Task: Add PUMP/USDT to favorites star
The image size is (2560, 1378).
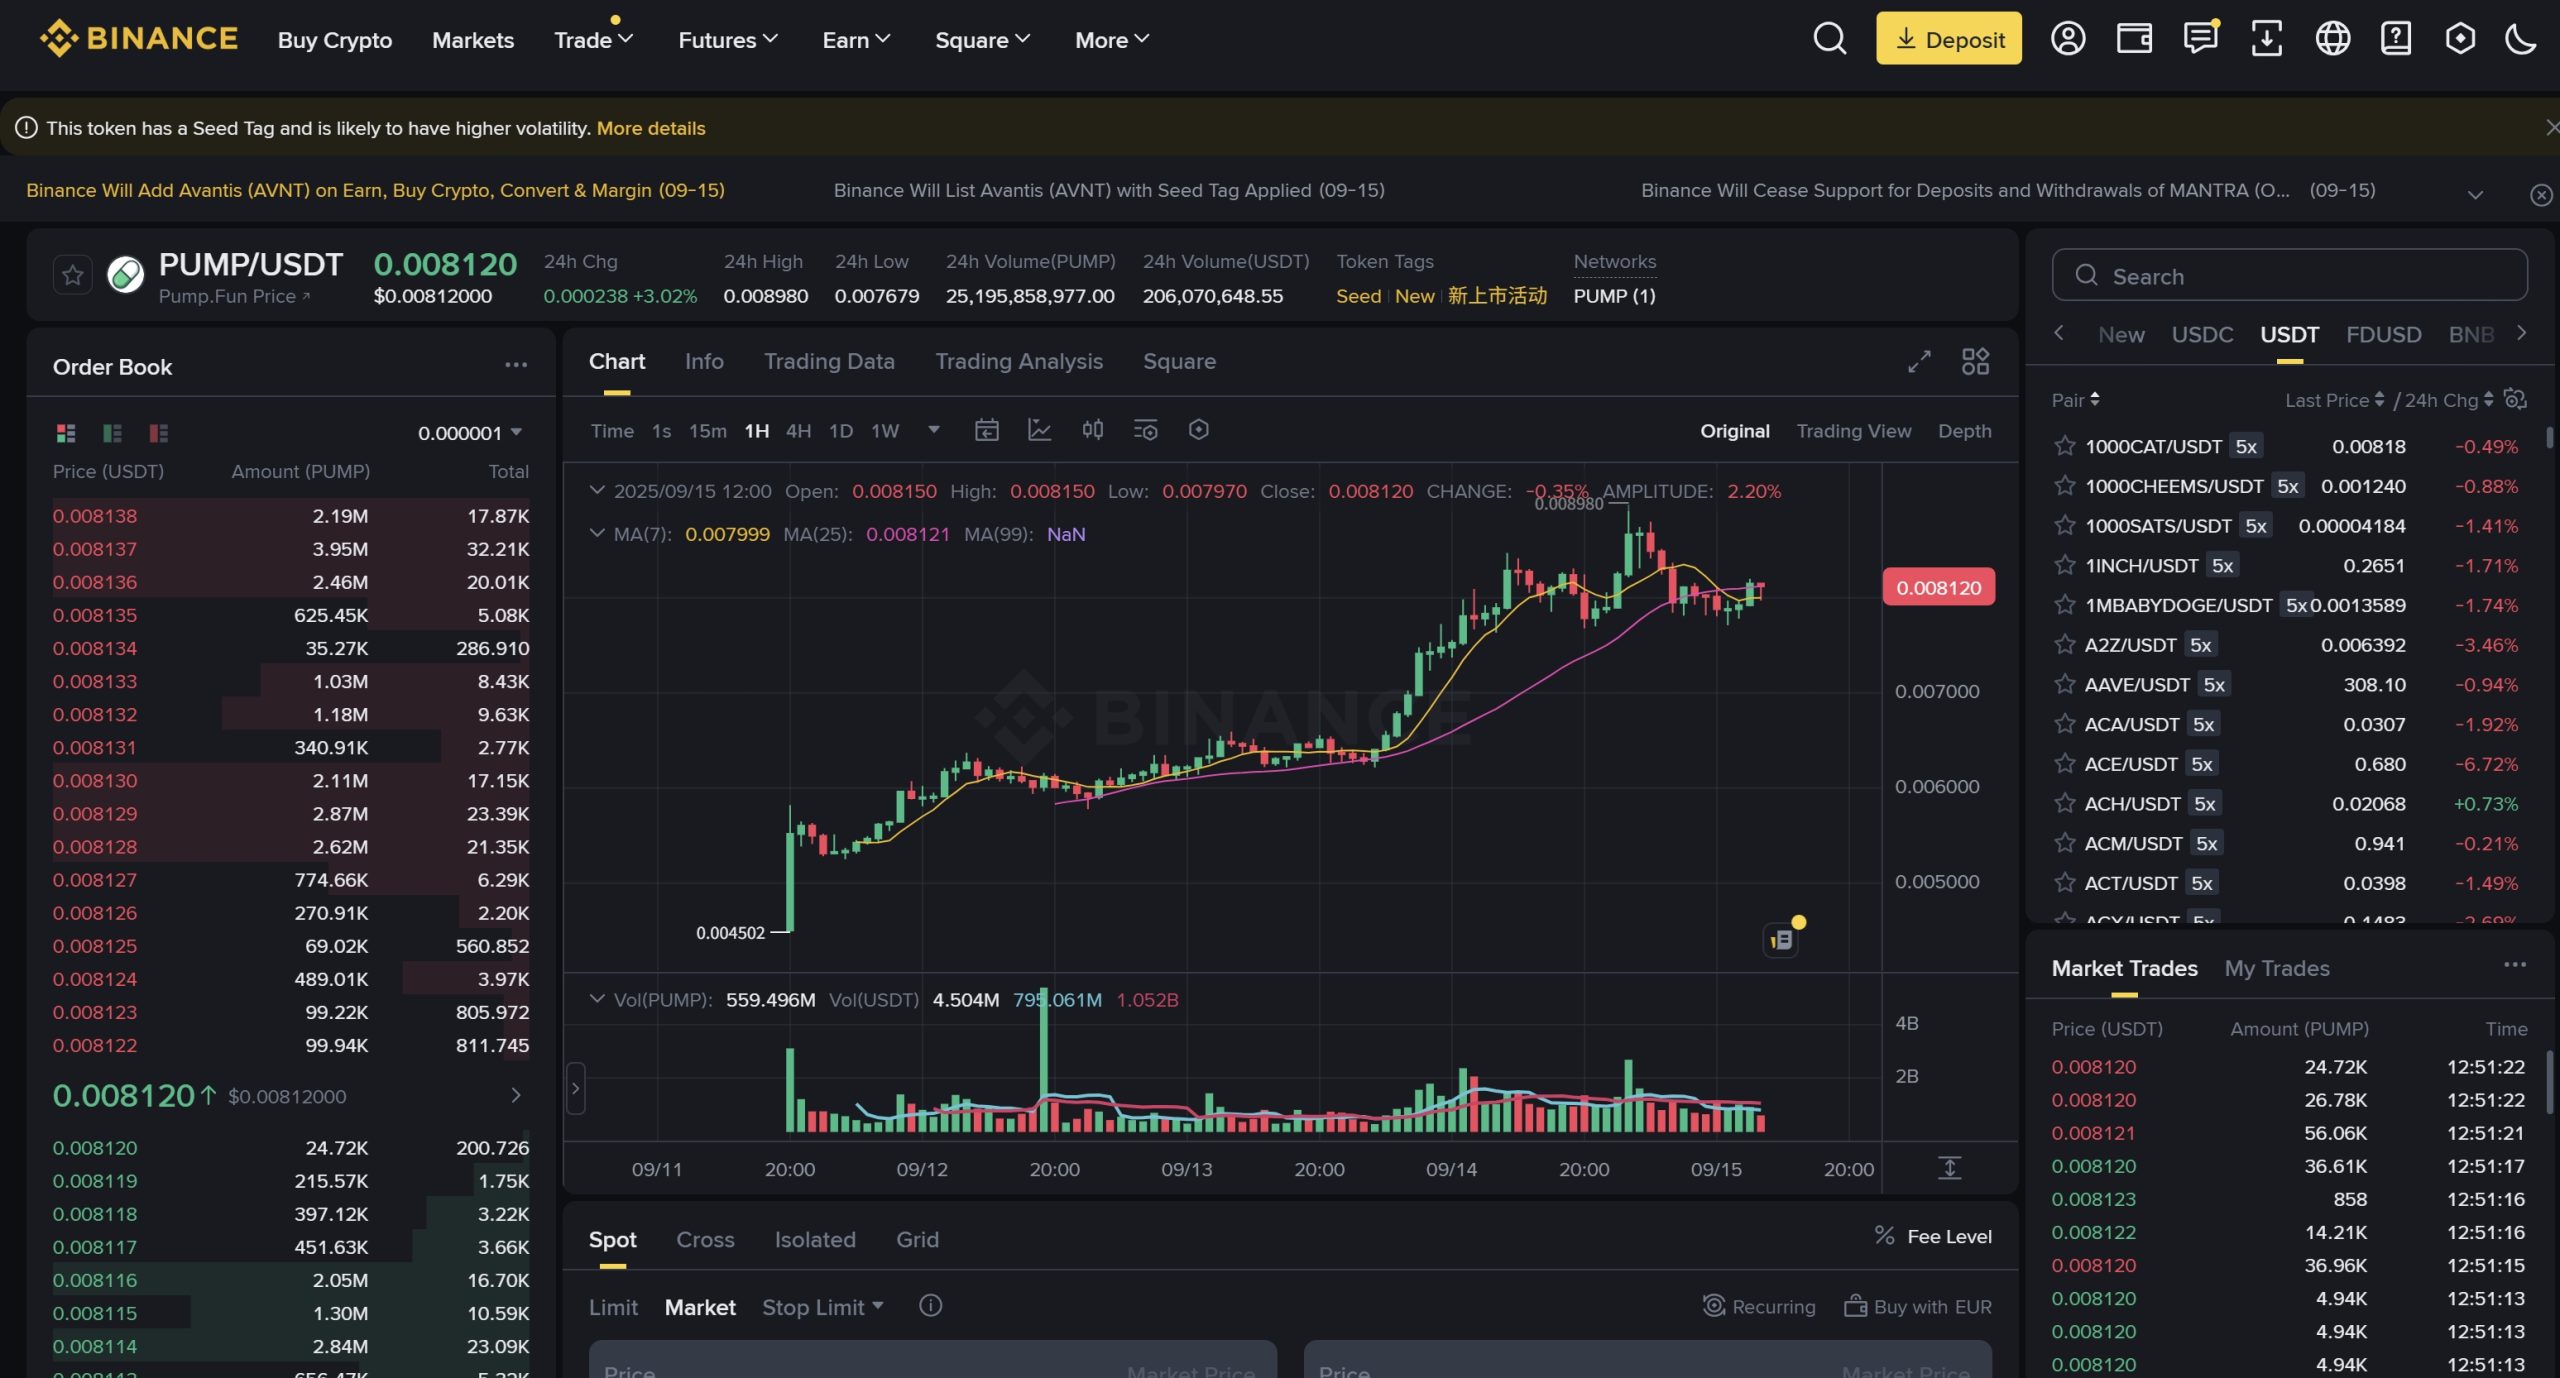Action: 72,275
